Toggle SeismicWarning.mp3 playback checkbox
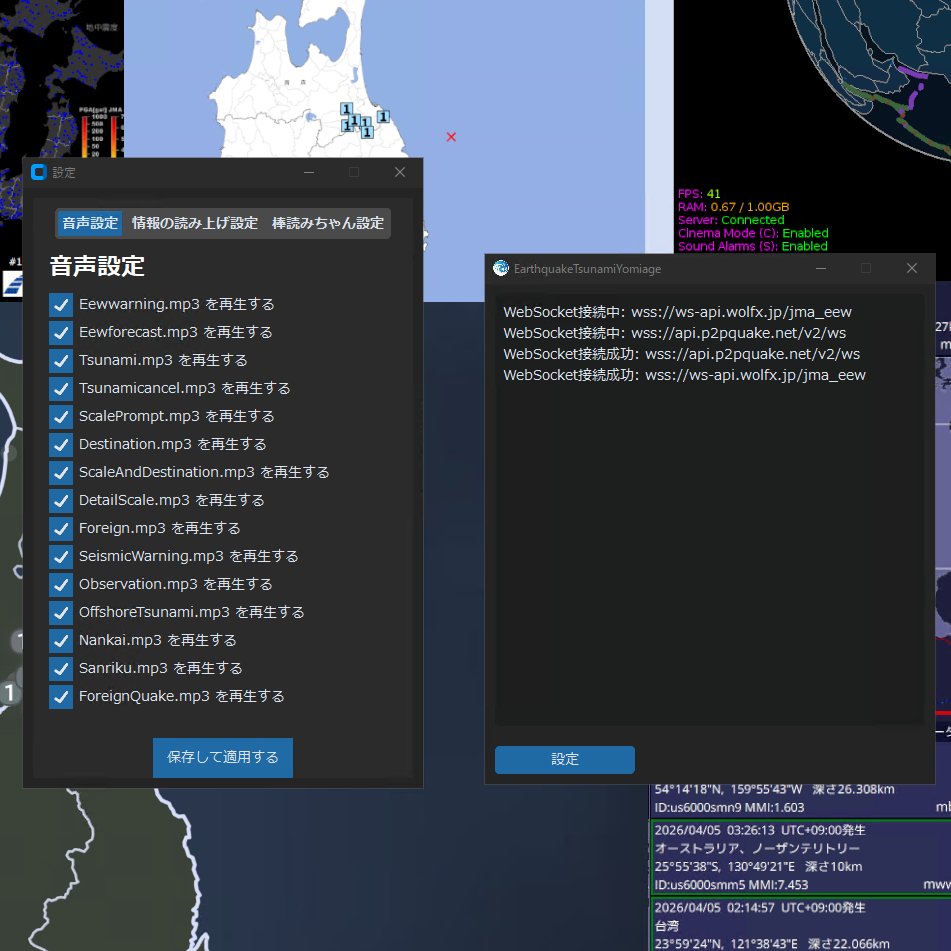The image size is (951, 951). (x=61, y=556)
